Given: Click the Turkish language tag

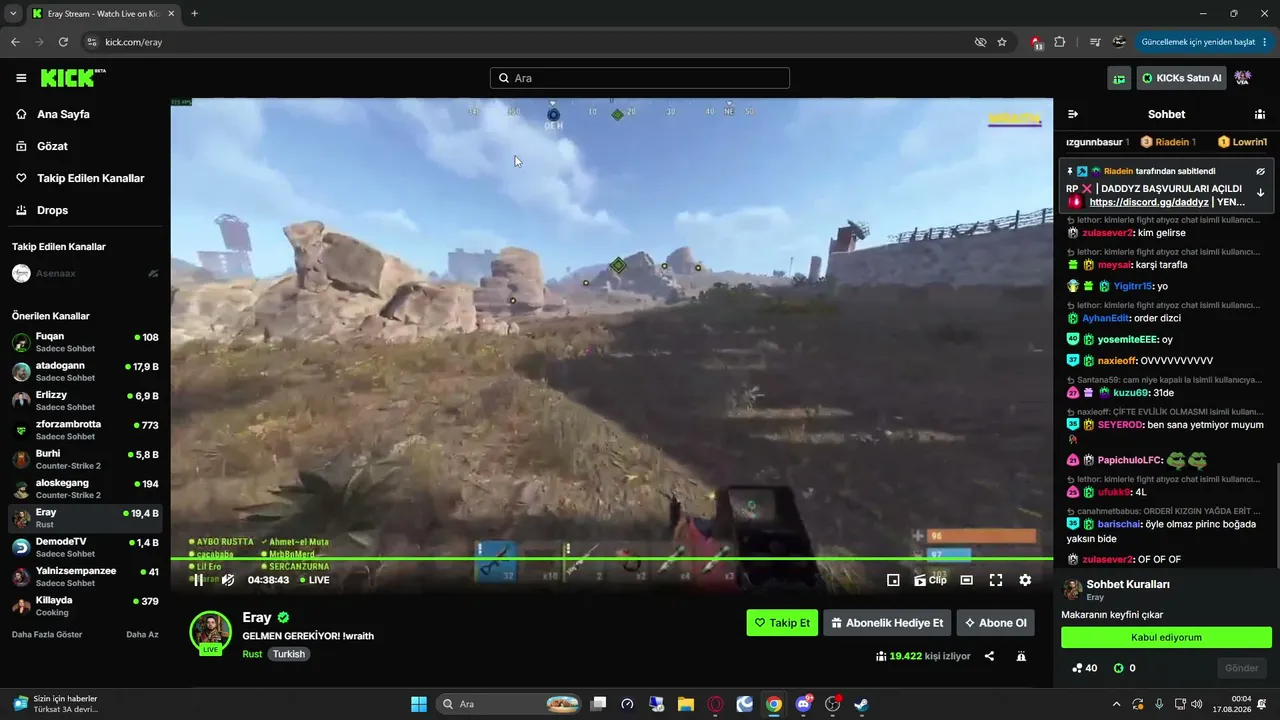Looking at the screenshot, I should 289,654.
